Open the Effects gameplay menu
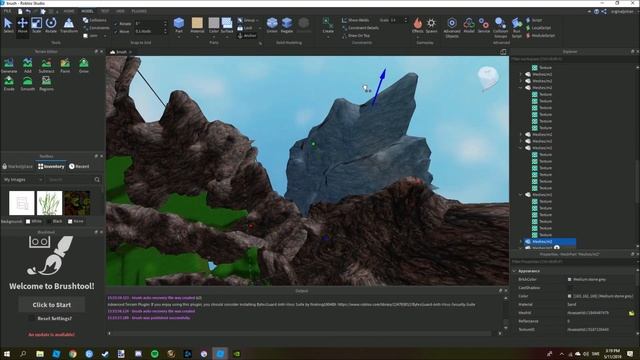The image size is (640, 360). click(x=418, y=25)
